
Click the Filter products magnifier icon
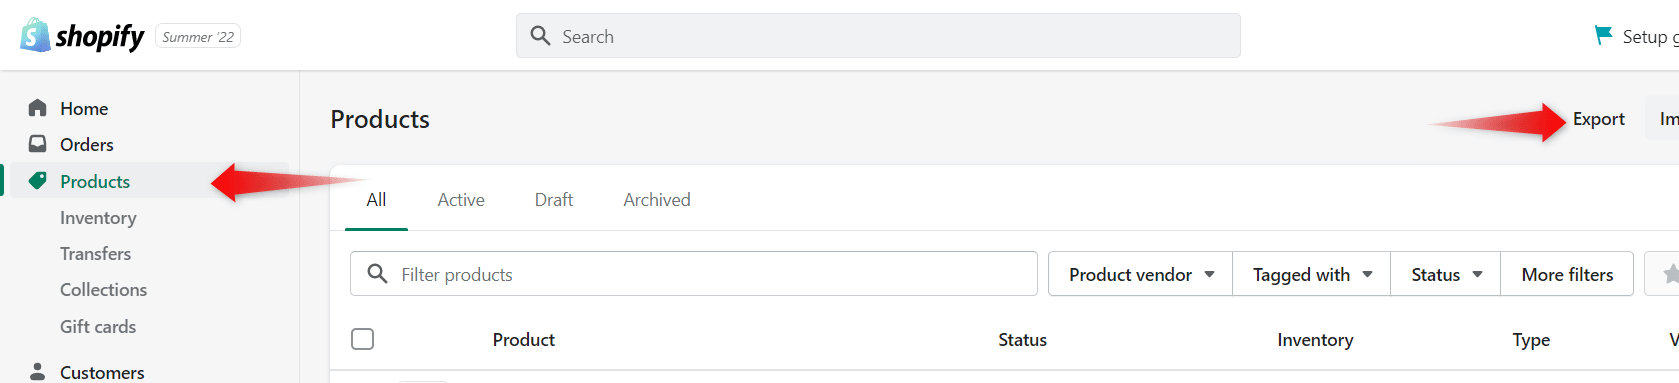point(377,274)
